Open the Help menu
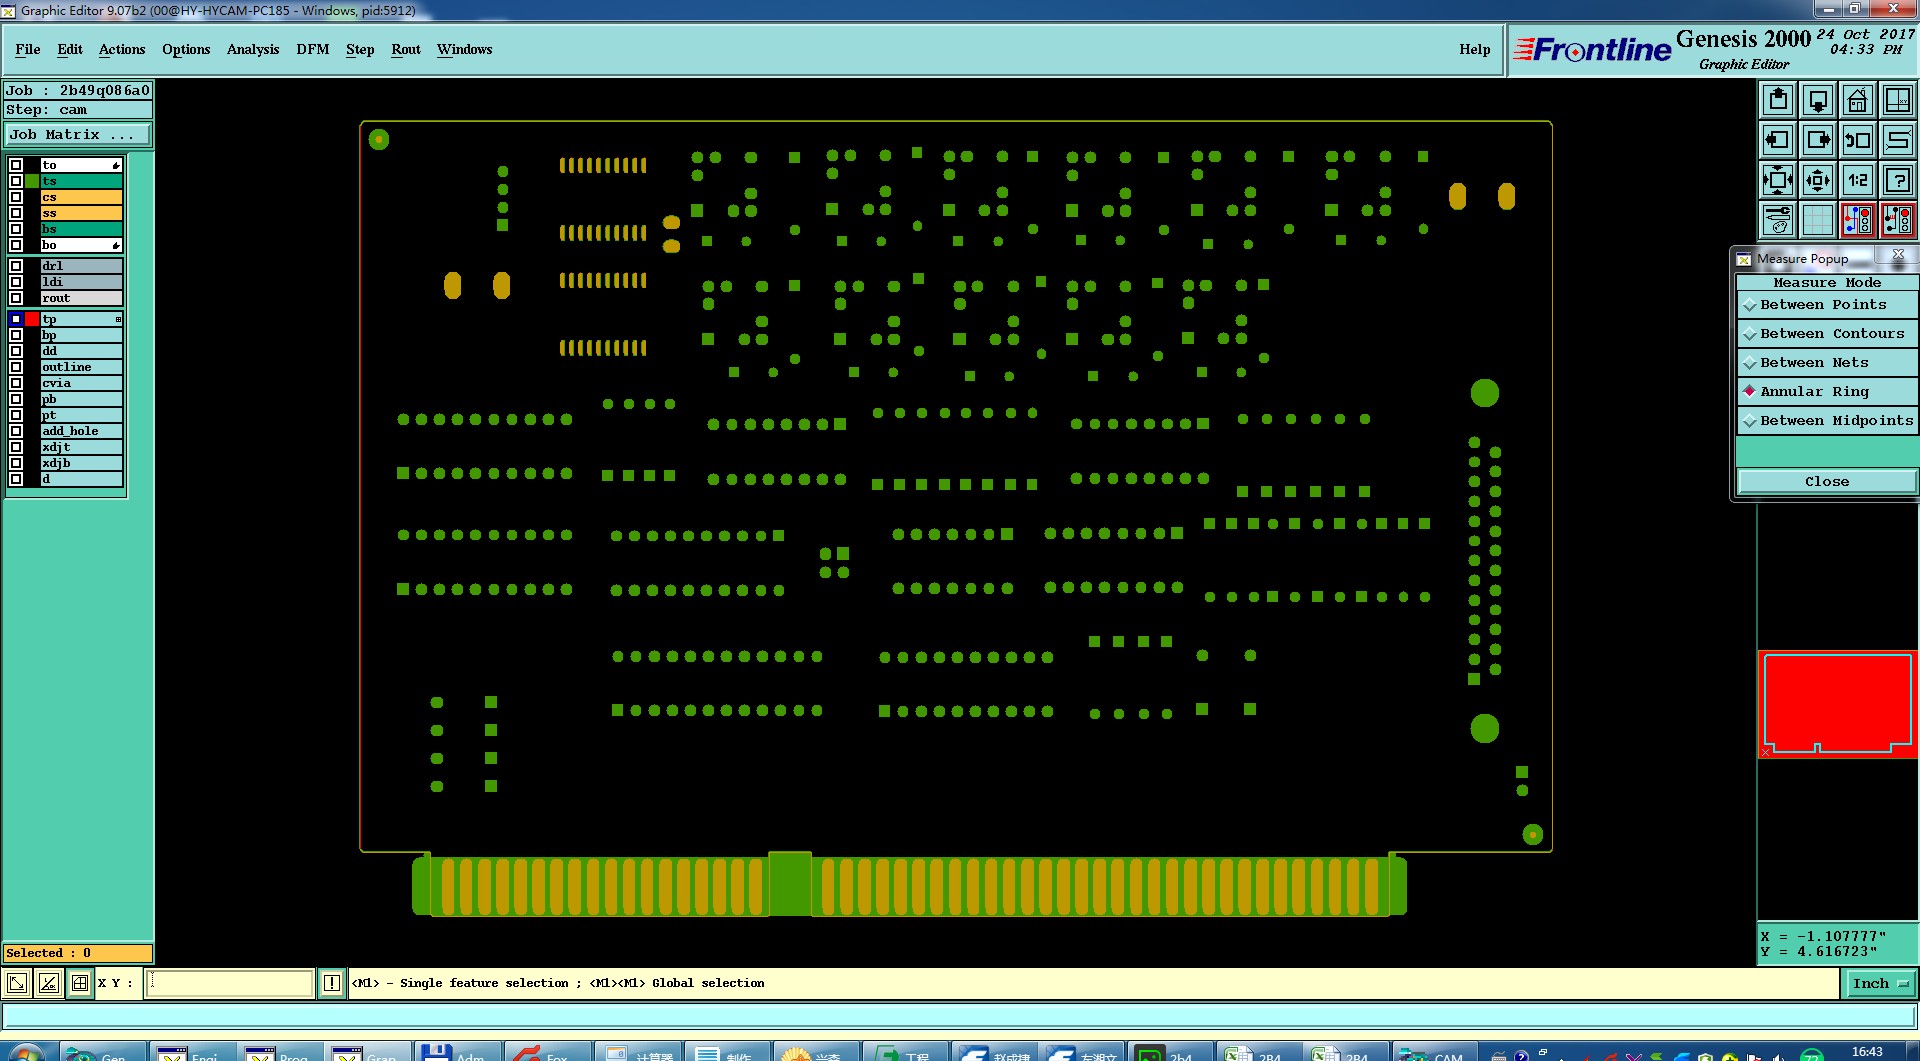This screenshot has height=1061, width=1920. [x=1474, y=49]
